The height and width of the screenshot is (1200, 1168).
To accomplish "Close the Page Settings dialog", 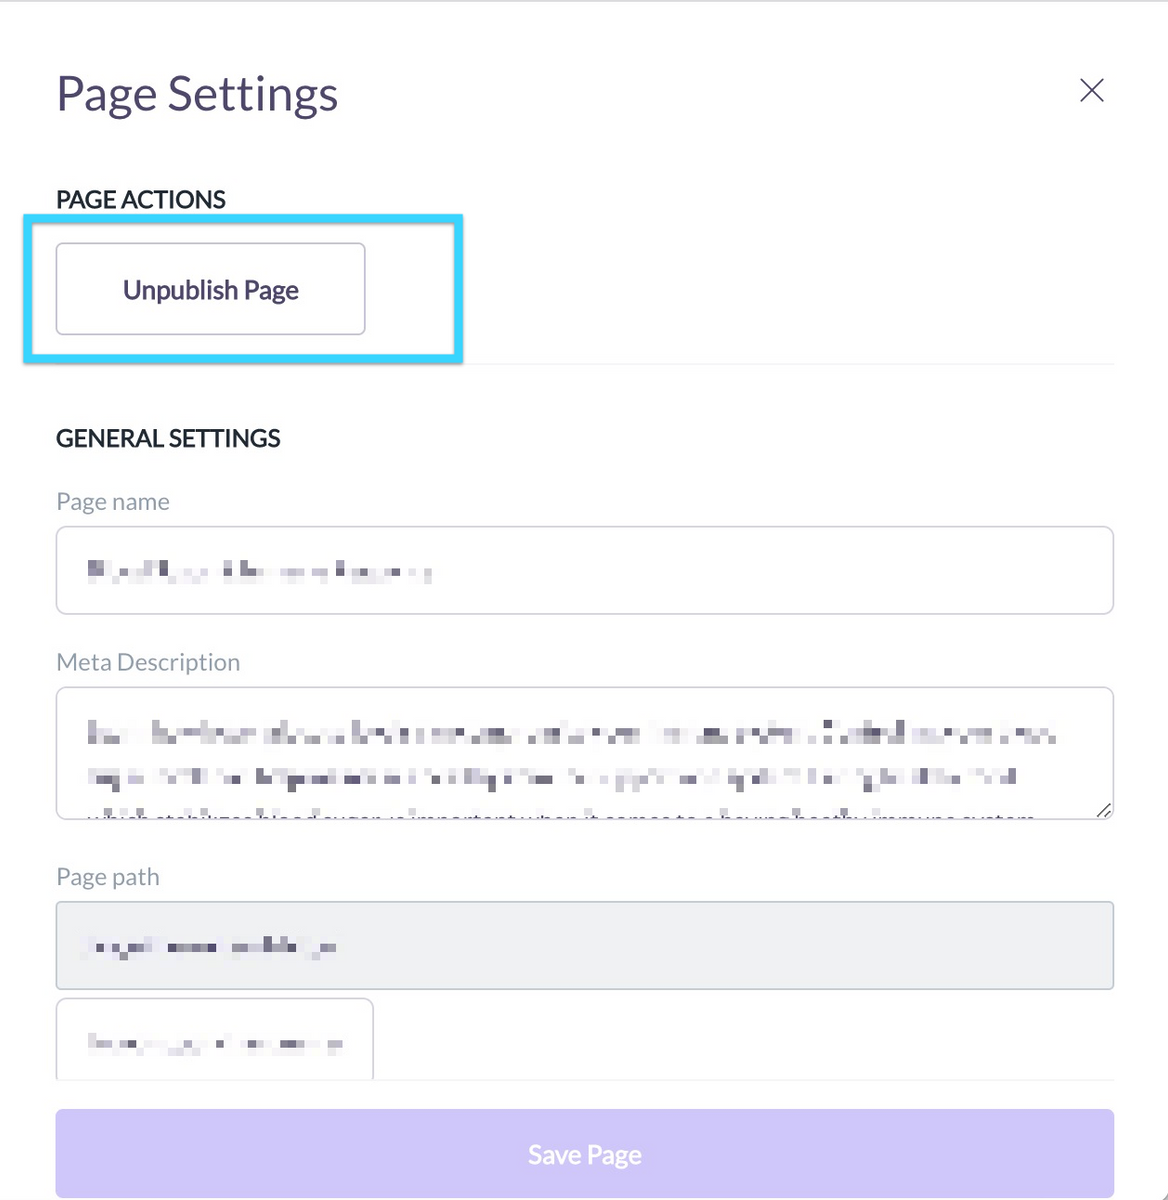I will coord(1091,91).
